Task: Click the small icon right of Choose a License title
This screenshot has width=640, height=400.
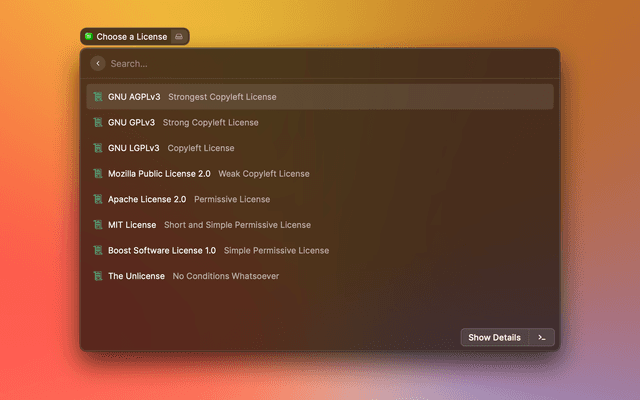Action: pos(178,37)
